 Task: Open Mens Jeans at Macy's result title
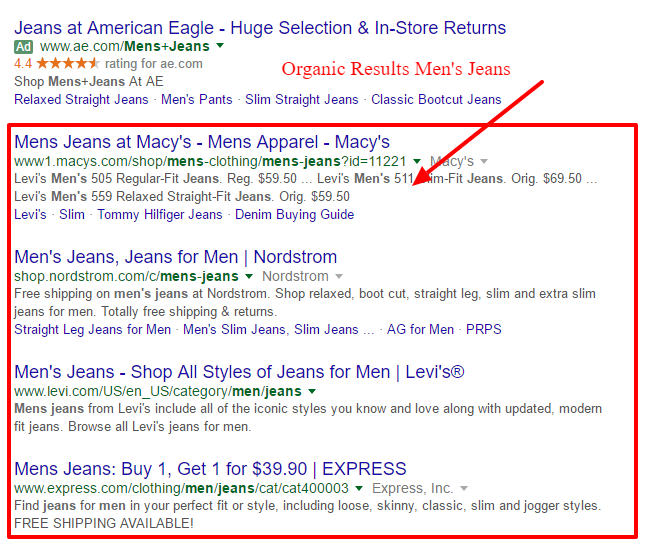coord(202,142)
